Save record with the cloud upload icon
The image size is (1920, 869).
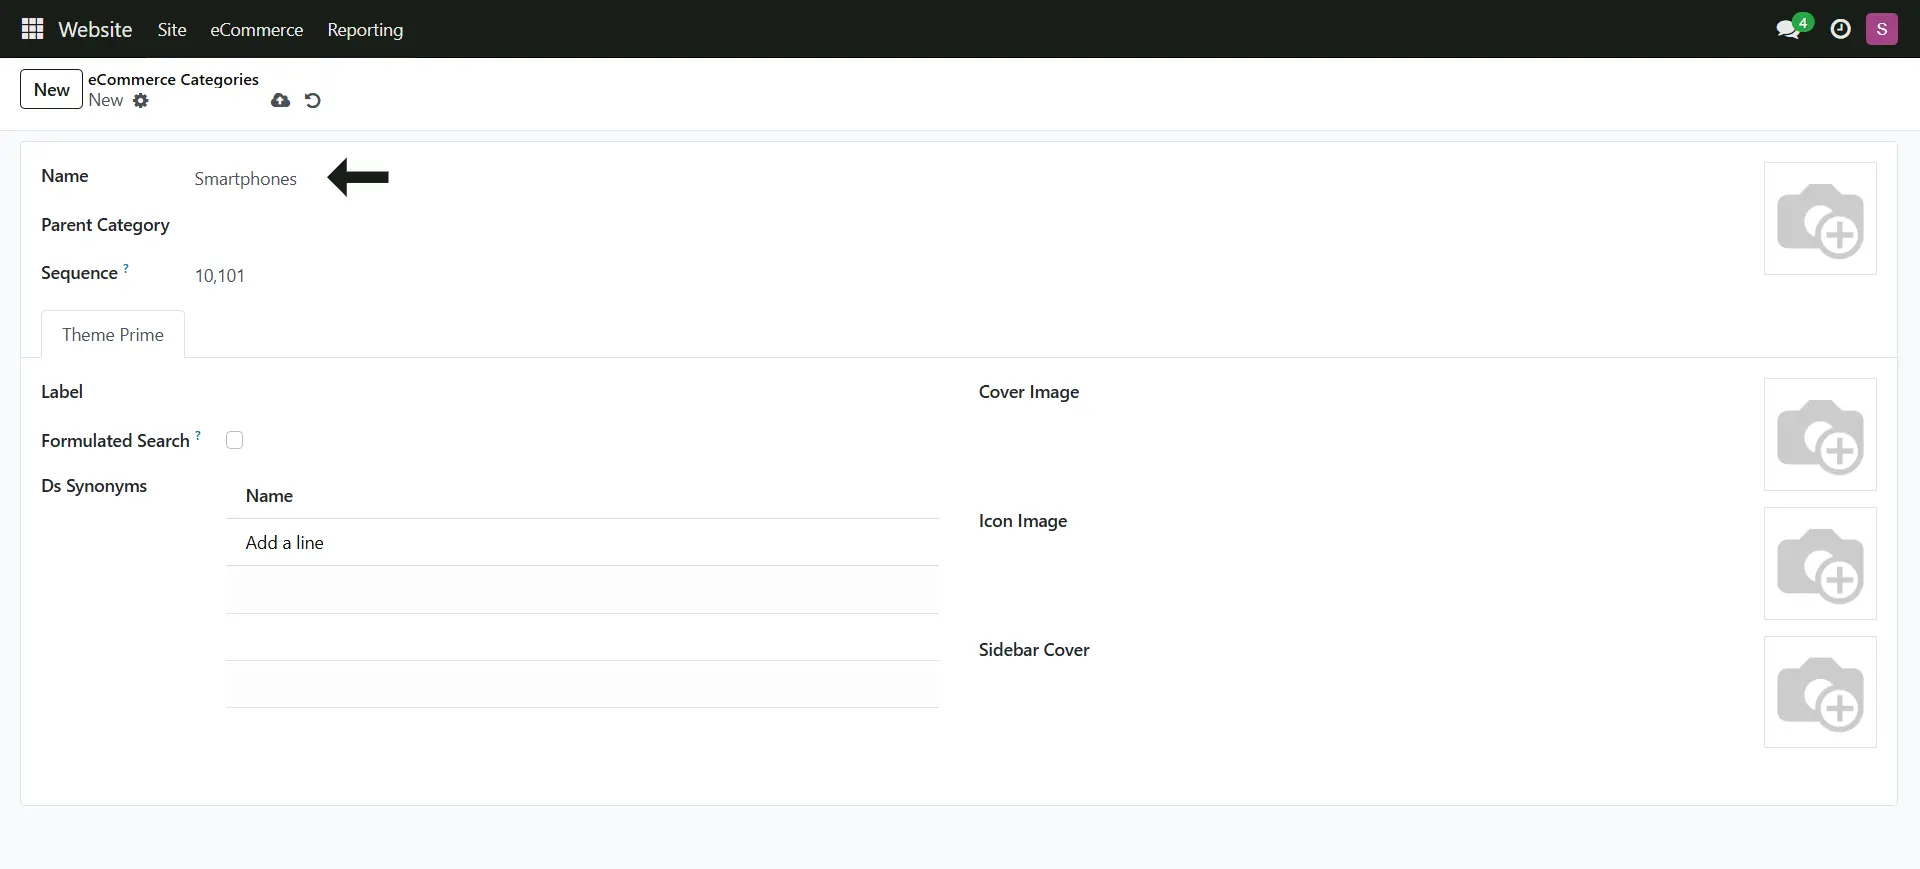280,100
